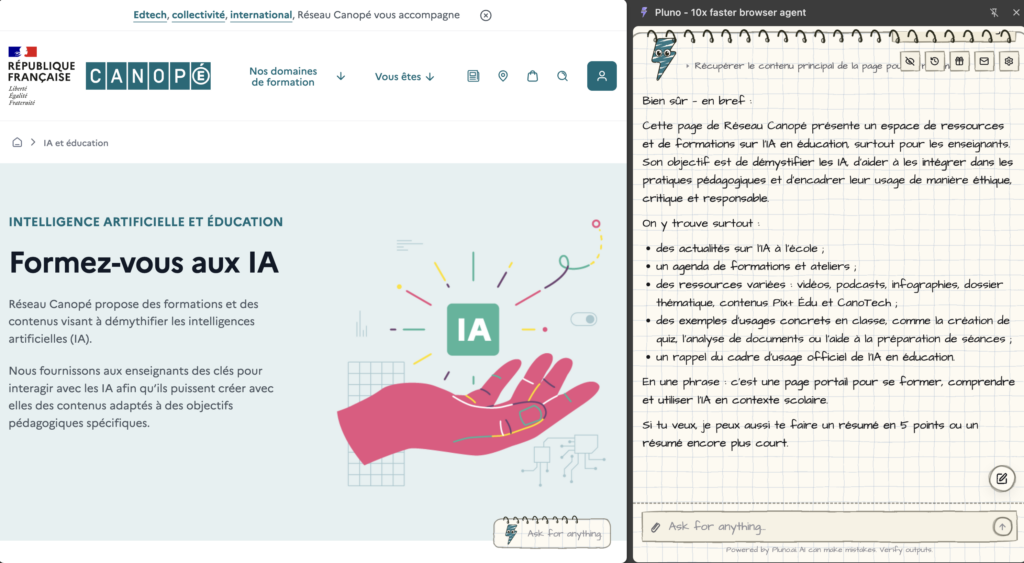Viewport: 1024px width, 563px height.
Task: Toggle the crossed-eye visibility icon in Pluno
Action: (x=910, y=61)
